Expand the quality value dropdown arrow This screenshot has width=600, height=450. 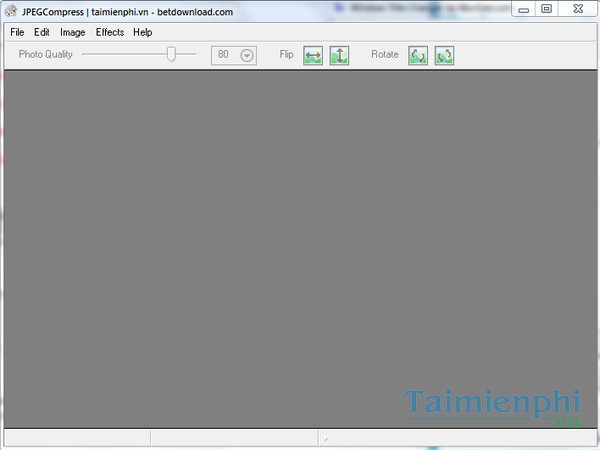click(x=247, y=55)
